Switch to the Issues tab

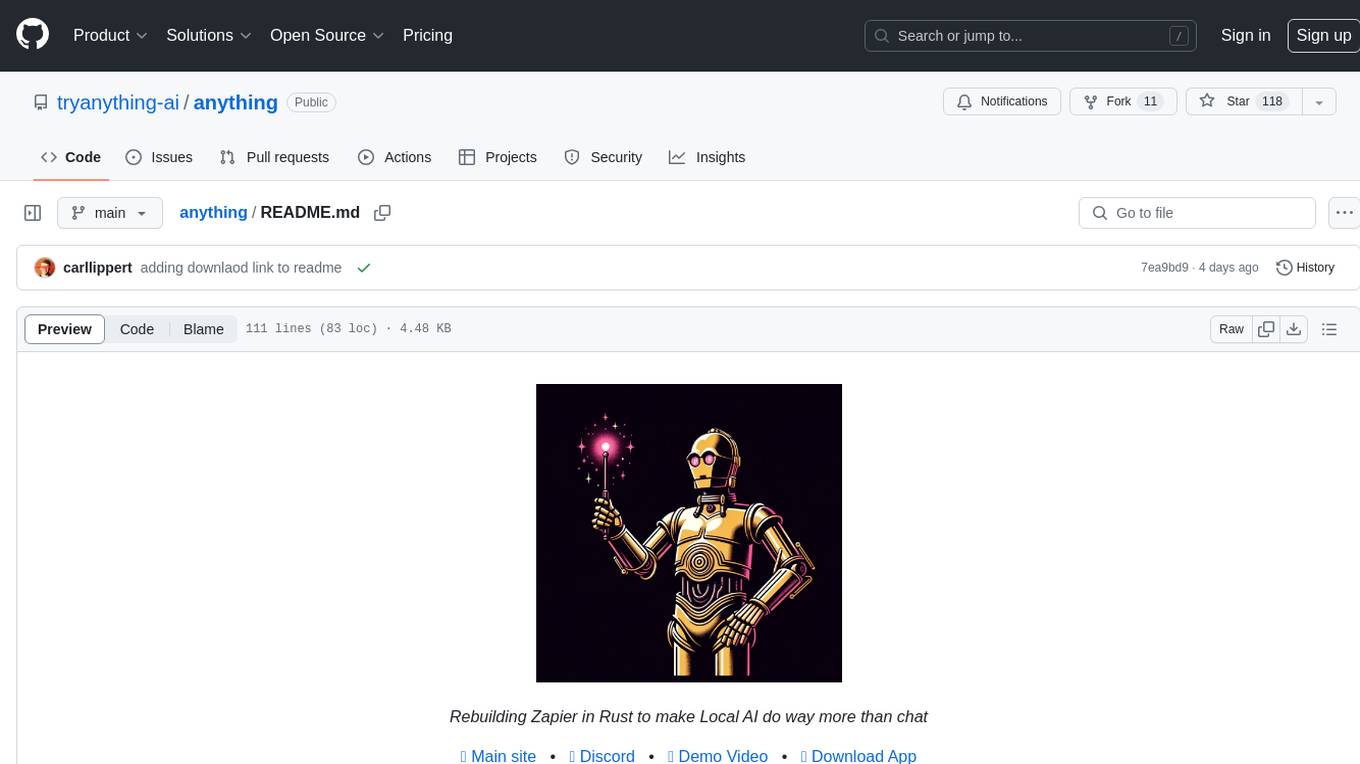point(159,157)
